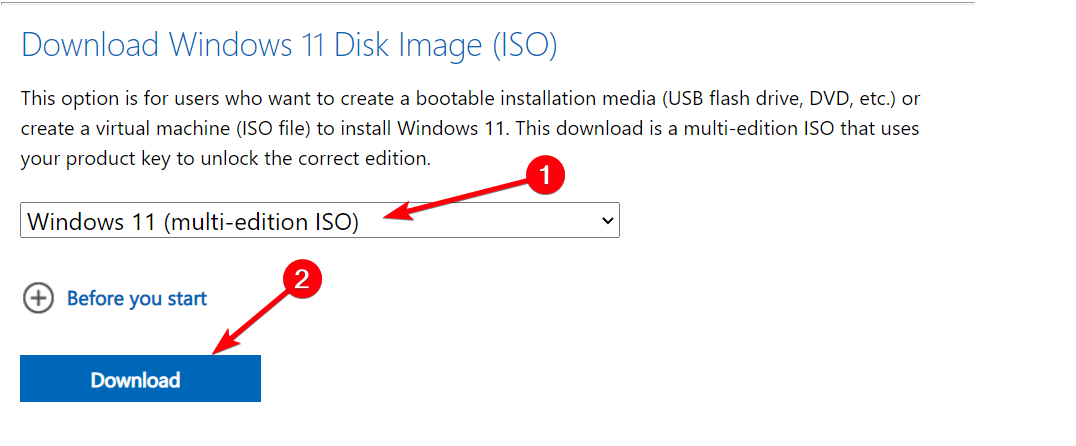This screenshot has height=446, width=1076.
Task: Click the Download Windows 11 Disk Image heading
Action: coord(288,45)
